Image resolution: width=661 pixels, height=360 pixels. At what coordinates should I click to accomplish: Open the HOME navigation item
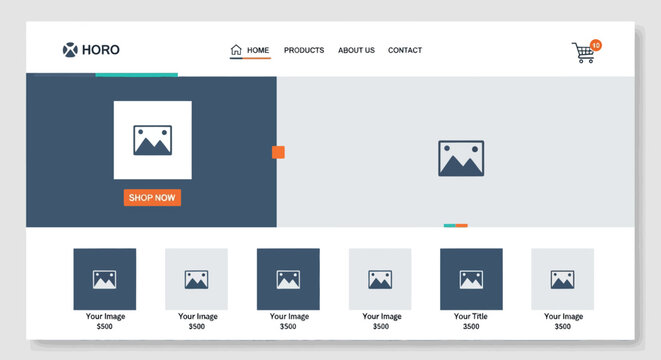(x=258, y=50)
